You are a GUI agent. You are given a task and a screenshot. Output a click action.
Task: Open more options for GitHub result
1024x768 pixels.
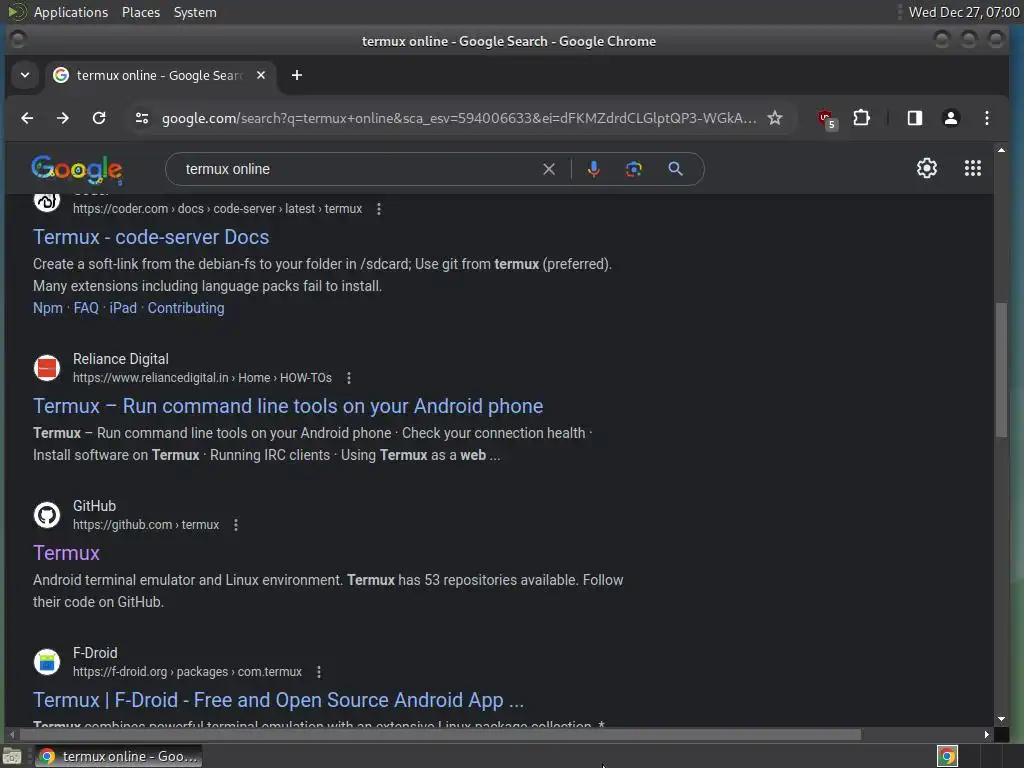point(236,525)
